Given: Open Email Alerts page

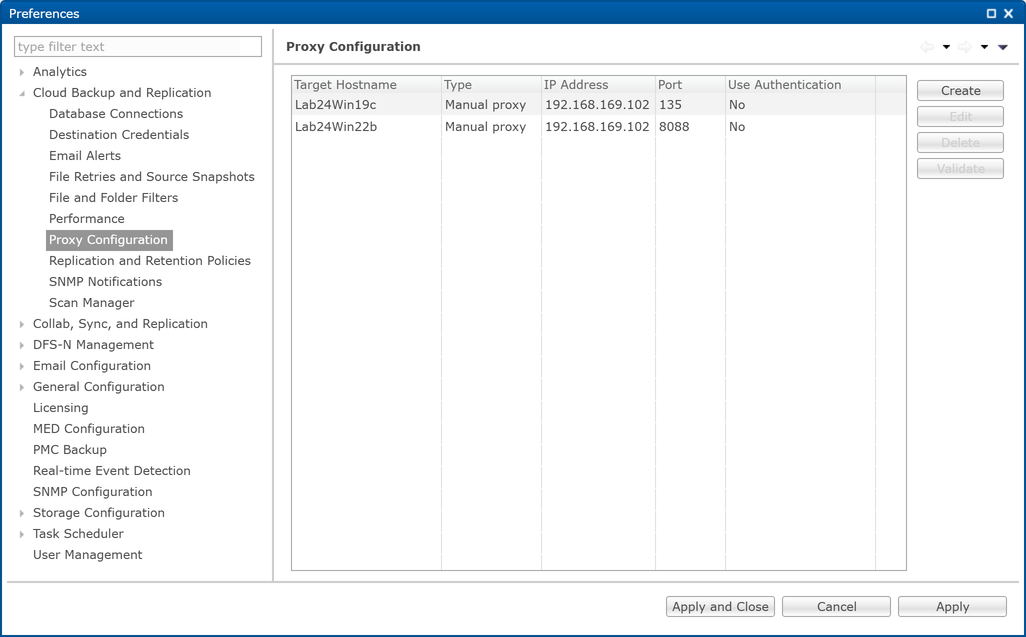Looking at the screenshot, I should point(85,156).
